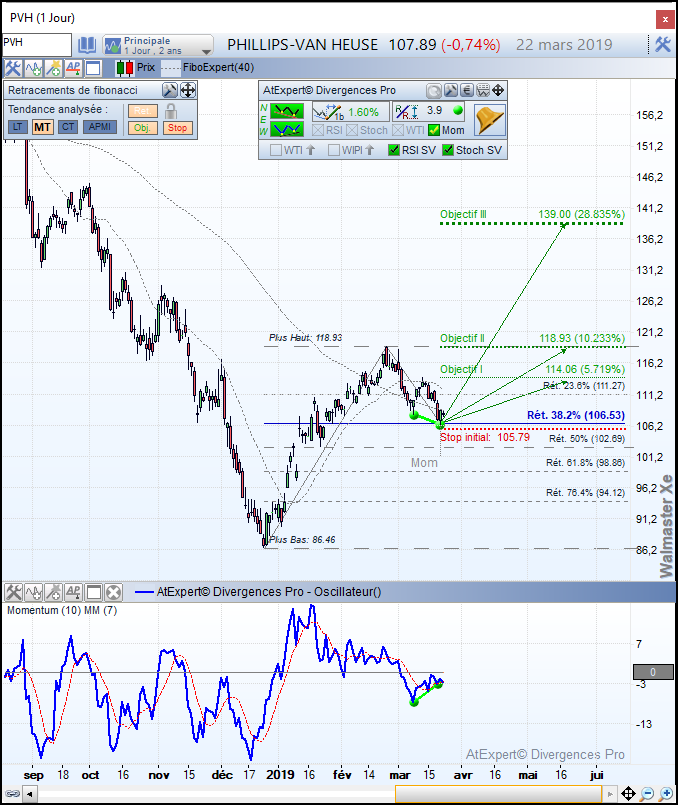Toggle the Ret. retracement button

pyautogui.click(x=143, y=111)
